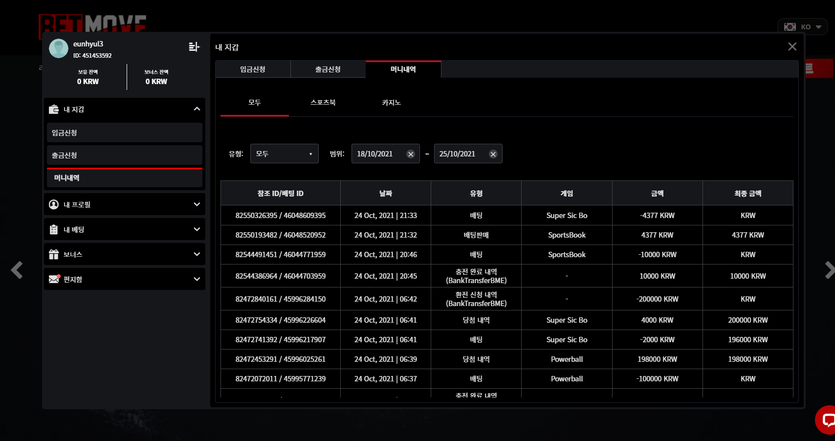This screenshot has width=835, height=441.
Task: Click the wallet icon for 내 지갑
Action: coord(54,109)
